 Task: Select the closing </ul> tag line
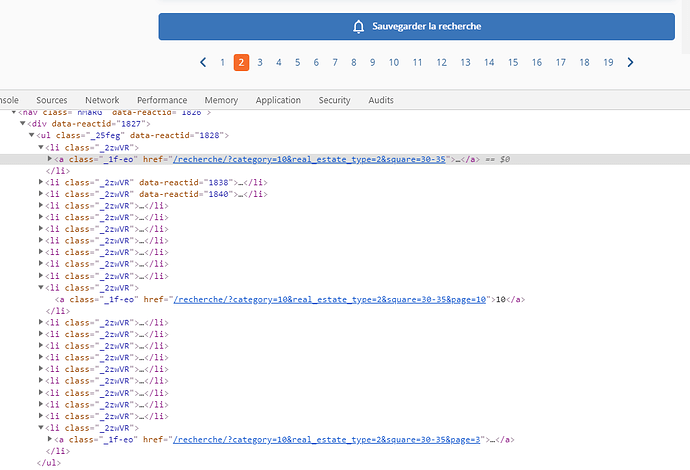49,463
